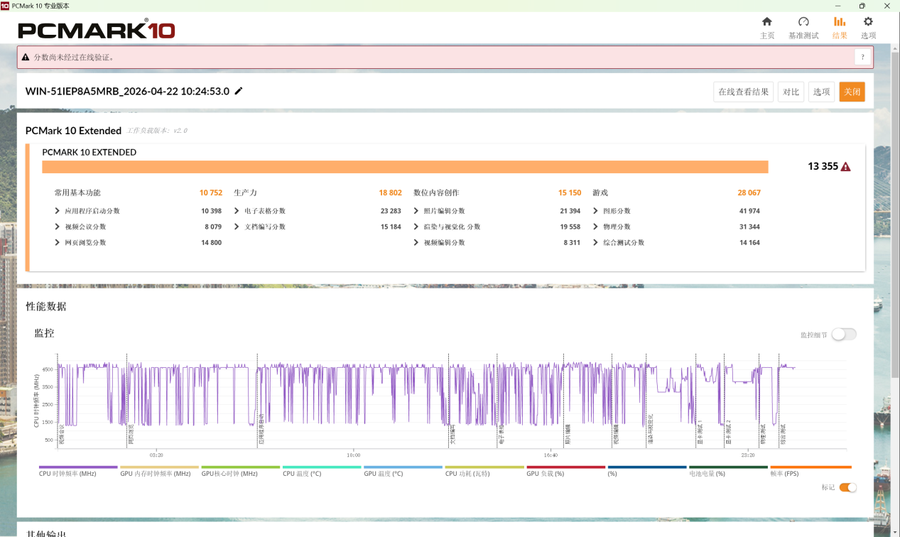This screenshot has width=900, height=537.
Task: Click 分数尚未经过在线验证 warning text
Action: (x=73, y=57)
